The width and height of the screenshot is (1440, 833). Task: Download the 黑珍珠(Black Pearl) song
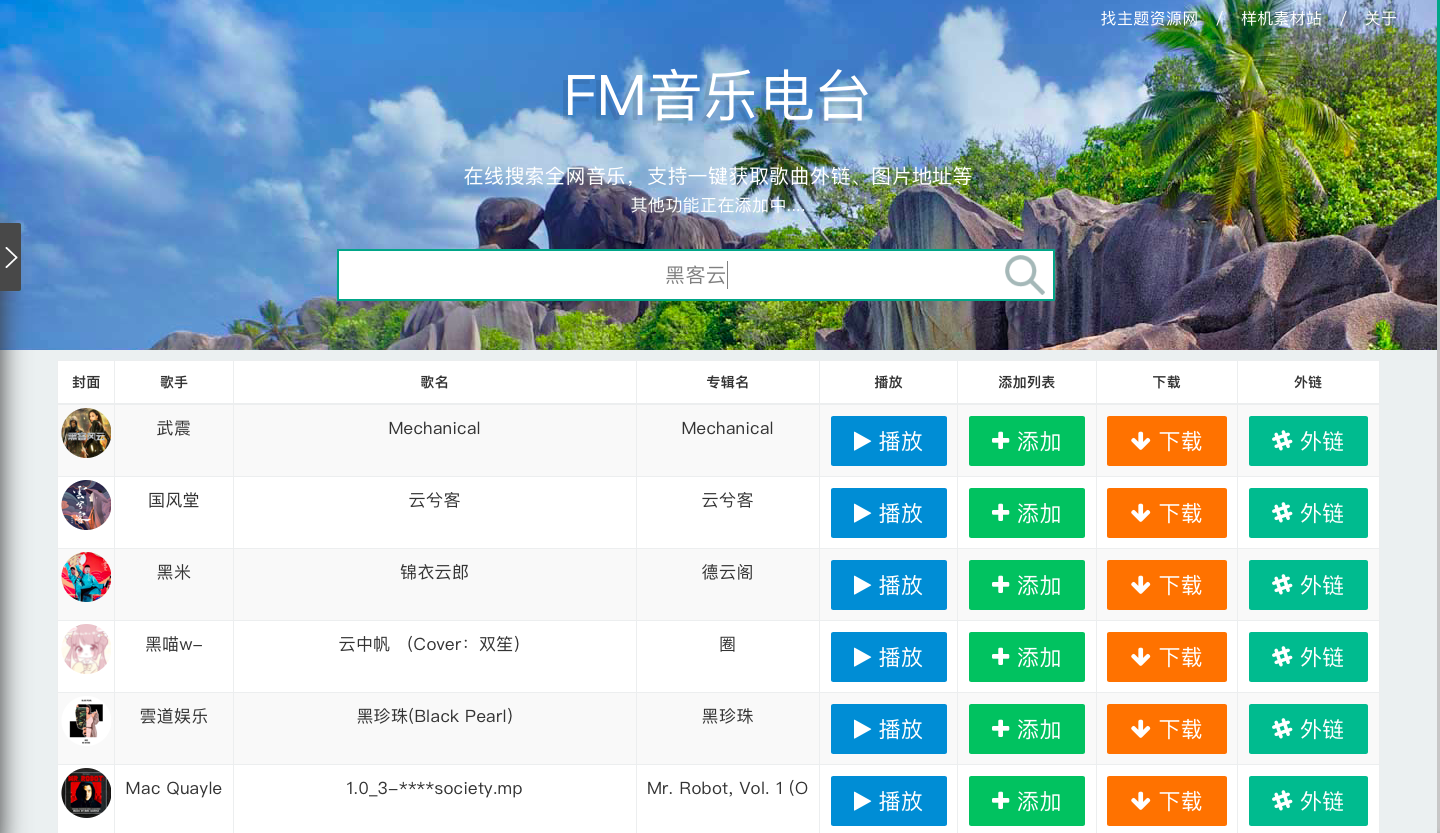click(x=1166, y=729)
